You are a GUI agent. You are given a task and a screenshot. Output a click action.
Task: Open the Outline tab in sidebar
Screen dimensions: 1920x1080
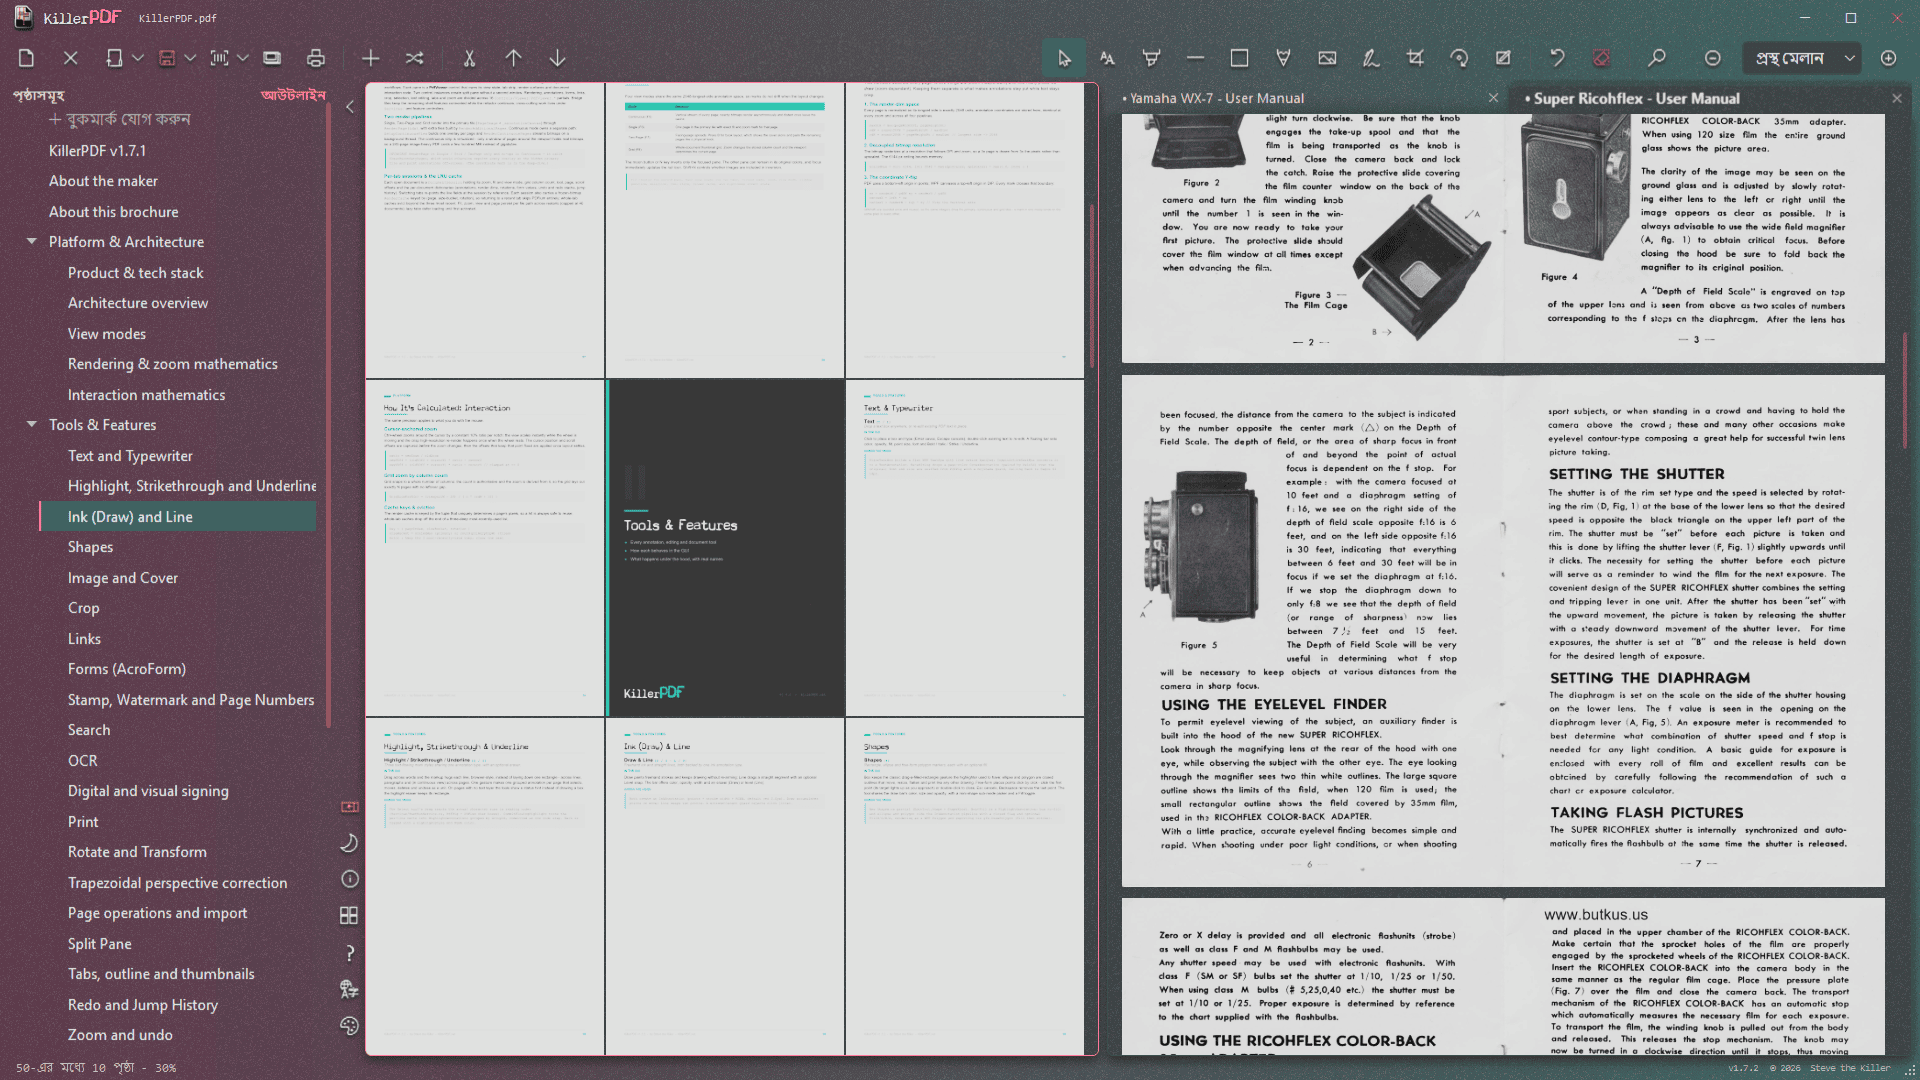[293, 95]
